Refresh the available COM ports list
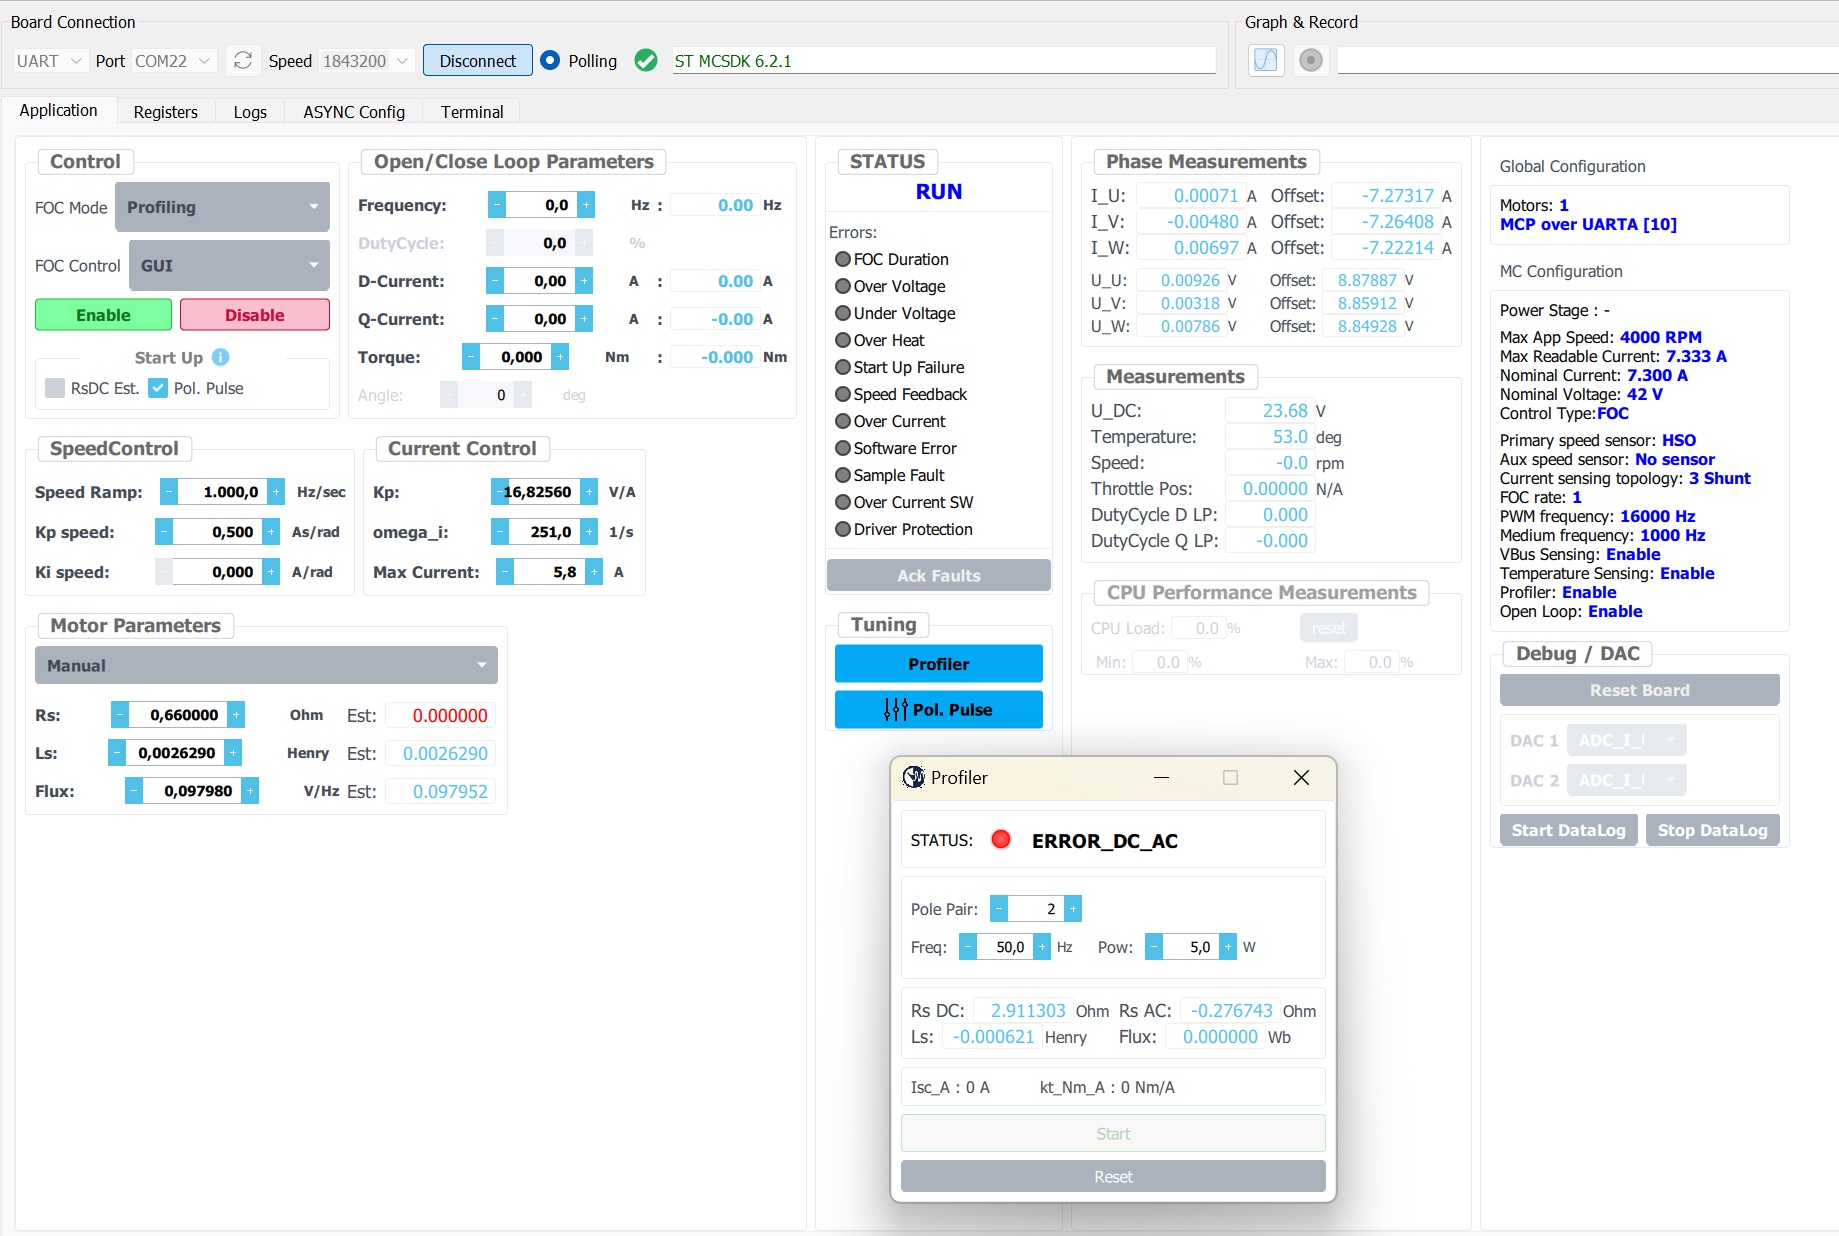The image size is (1839, 1236). [242, 60]
